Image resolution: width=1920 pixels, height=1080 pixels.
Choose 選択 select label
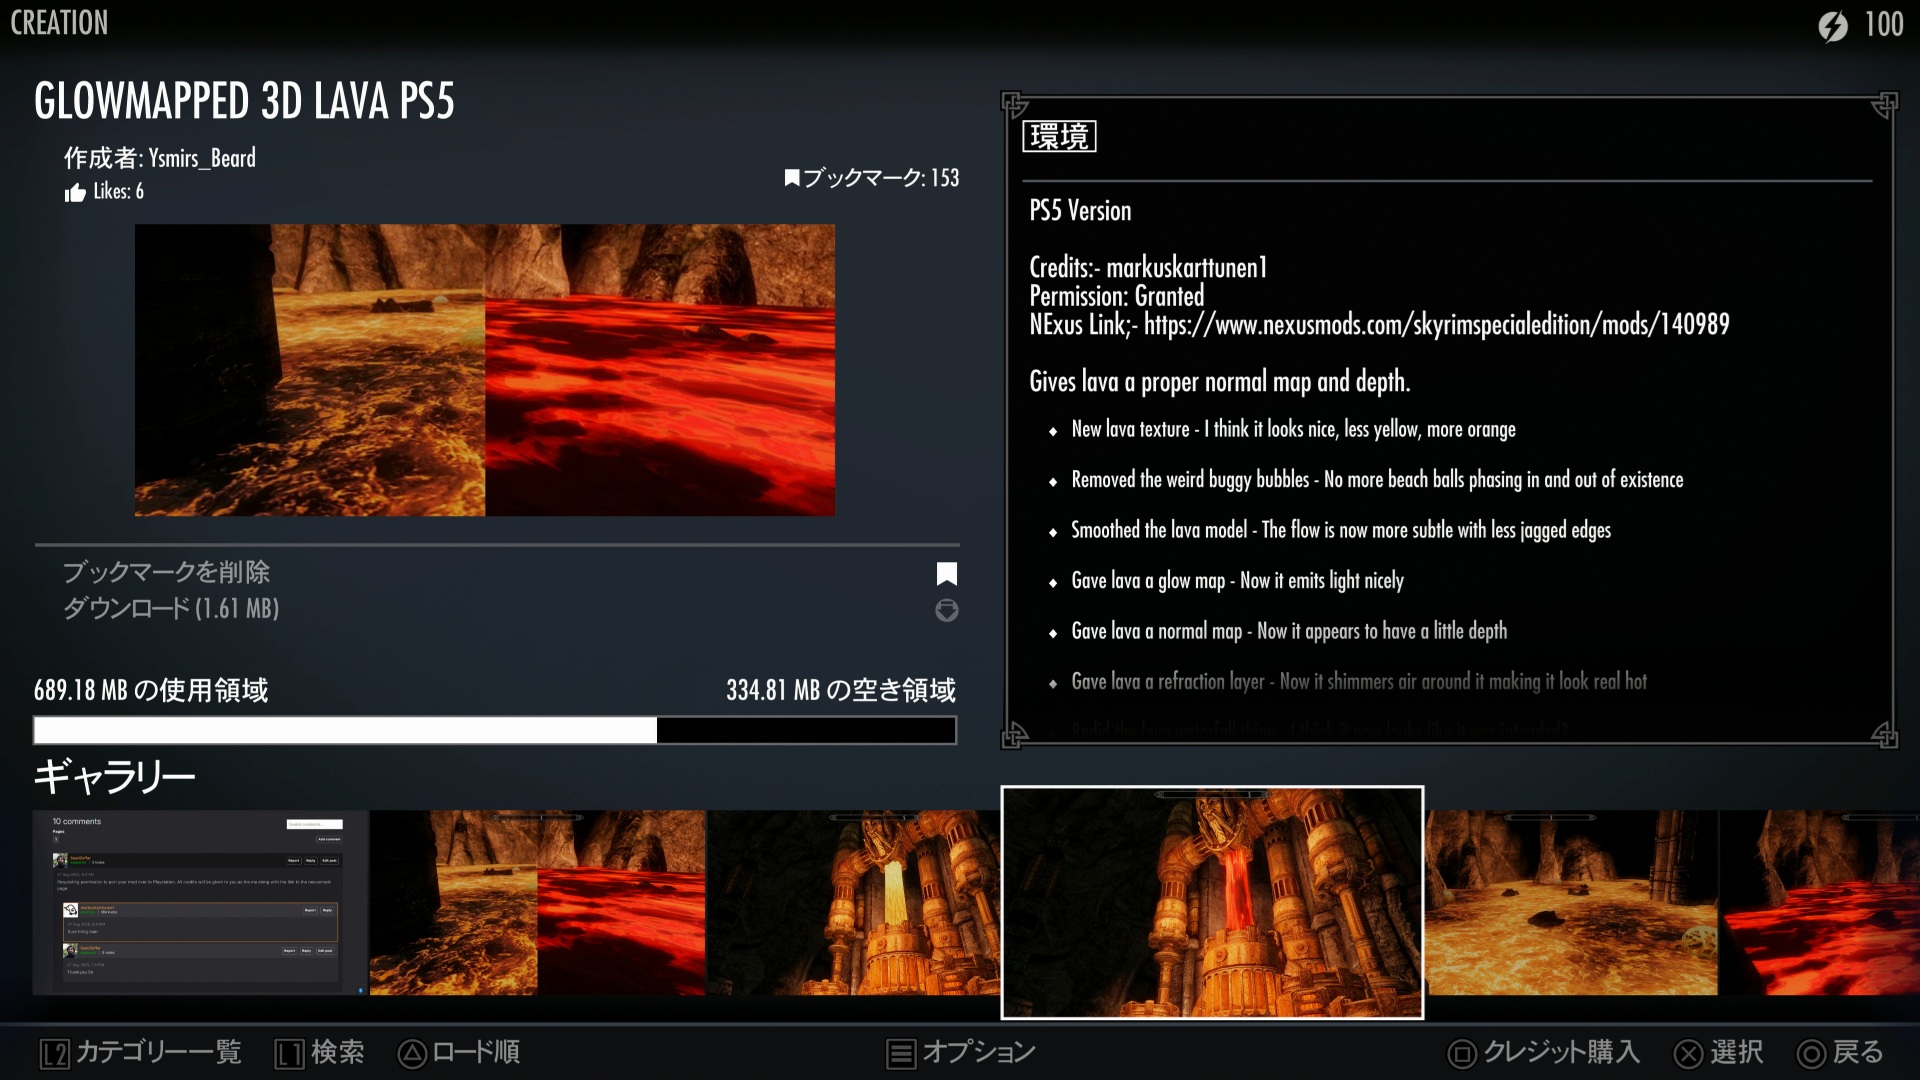coord(1736,1052)
